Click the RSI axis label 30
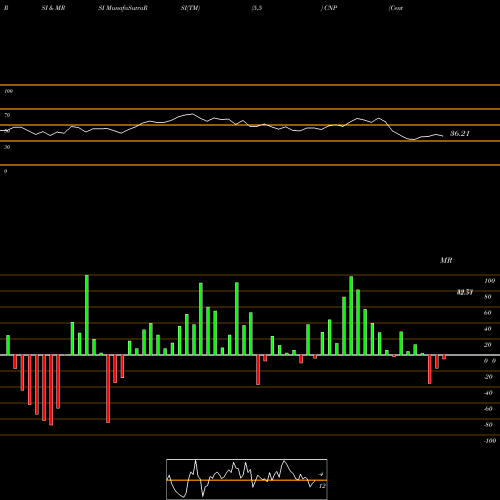Screen dimensions: 500x500 coord(7,147)
